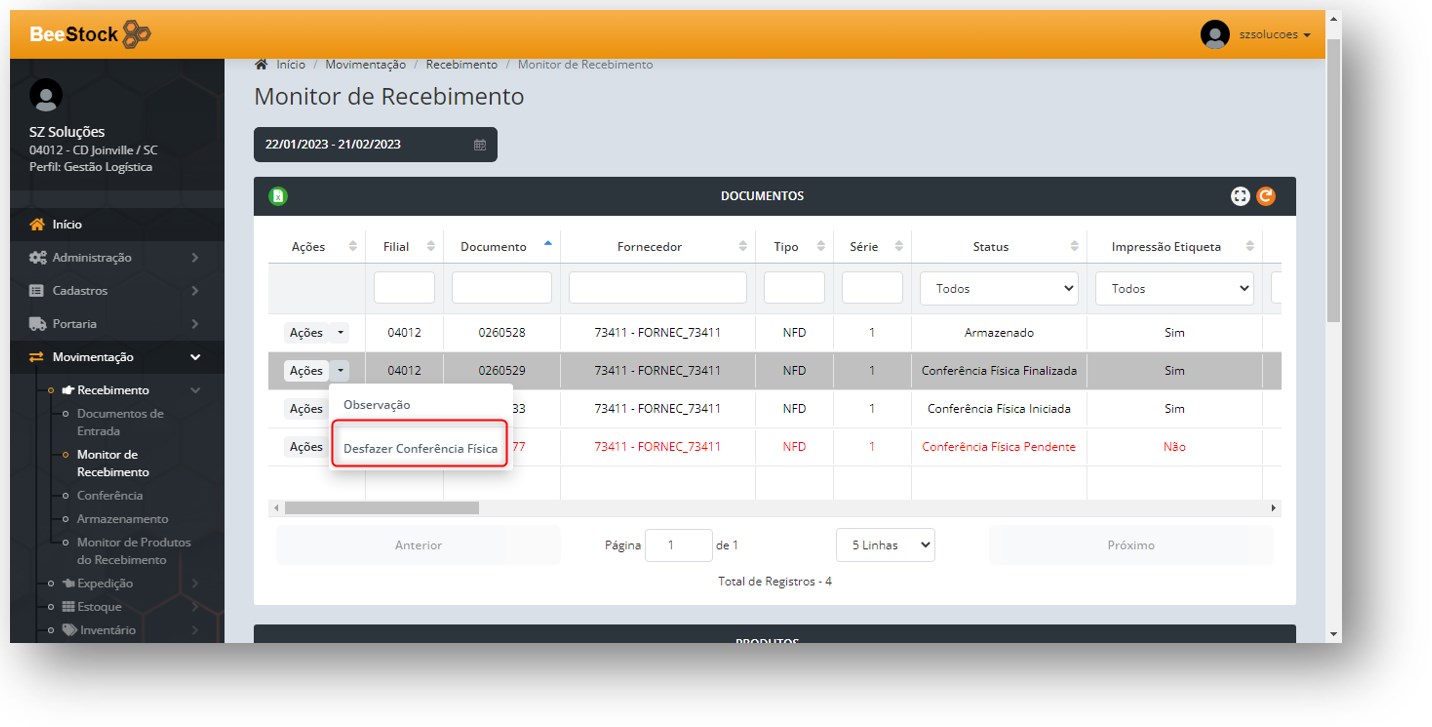Select Desfazer Conferência Física menu option
The image size is (1432, 727).
(420, 449)
